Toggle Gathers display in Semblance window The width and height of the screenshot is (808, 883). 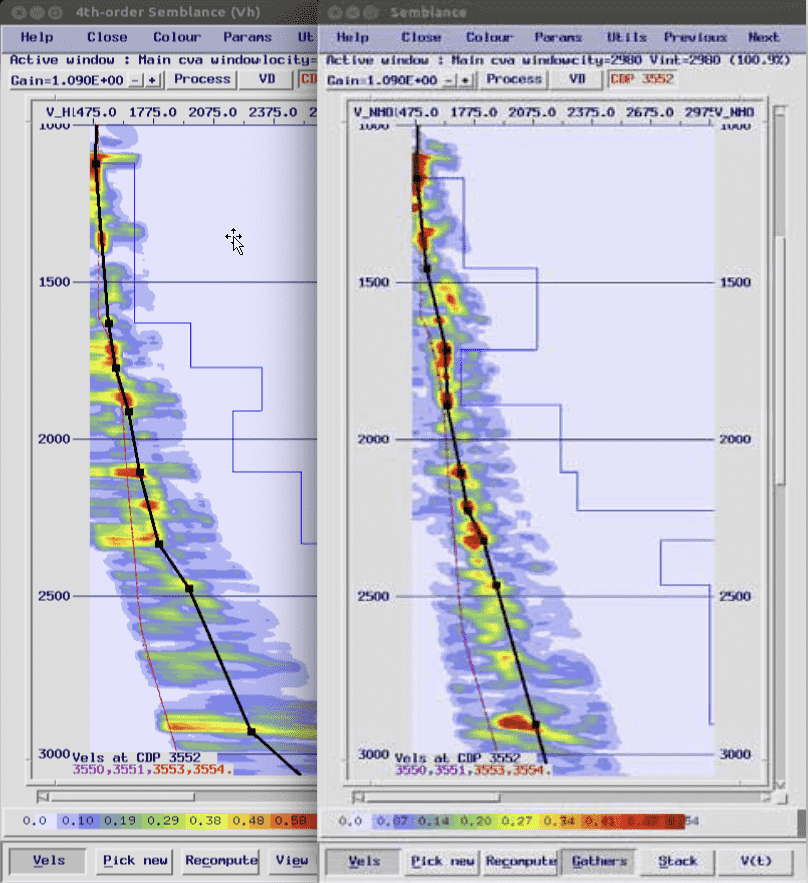[x=600, y=861]
